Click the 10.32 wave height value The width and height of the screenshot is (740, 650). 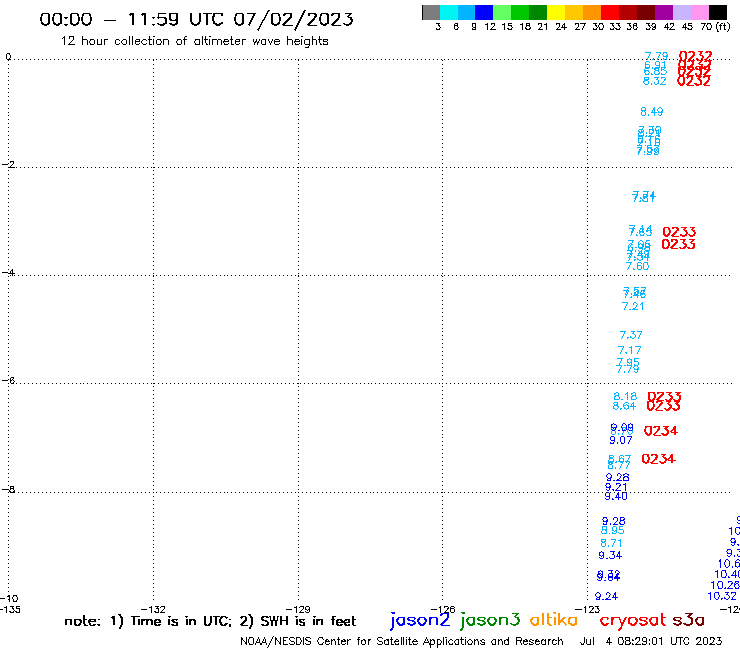click(x=722, y=597)
